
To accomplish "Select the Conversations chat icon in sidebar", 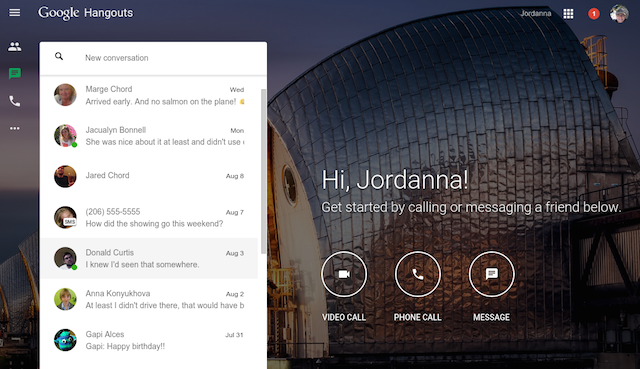I will [x=15, y=74].
